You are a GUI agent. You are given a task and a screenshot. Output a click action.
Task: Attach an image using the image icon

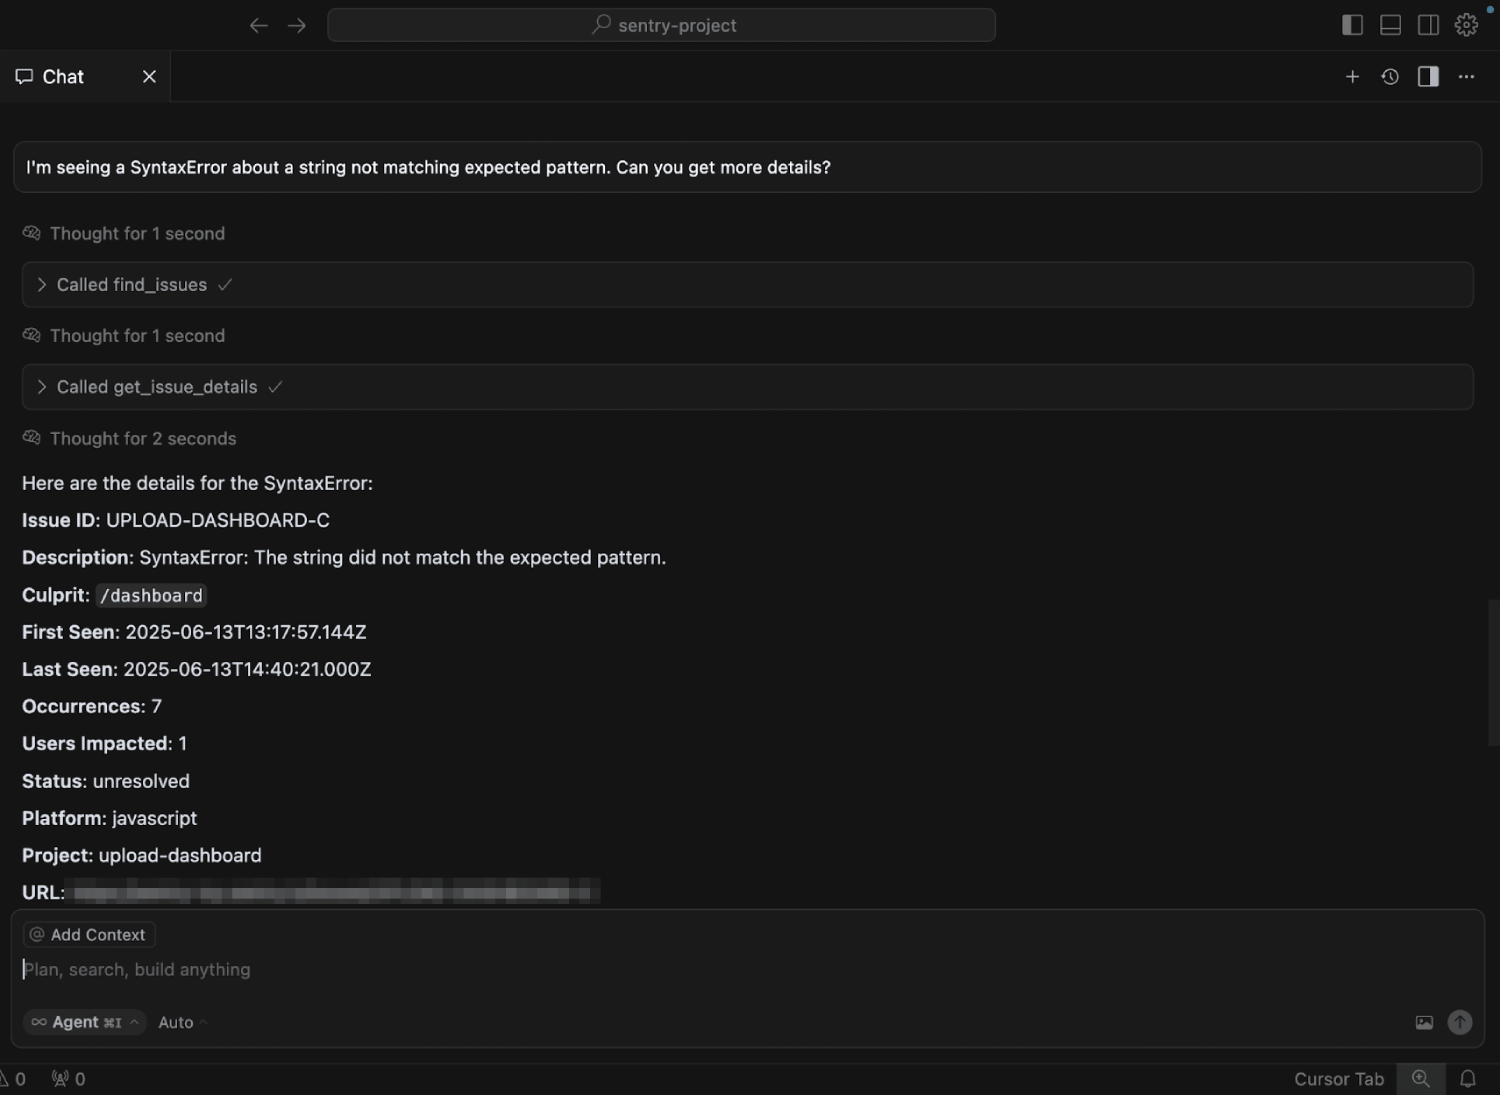pos(1424,1022)
